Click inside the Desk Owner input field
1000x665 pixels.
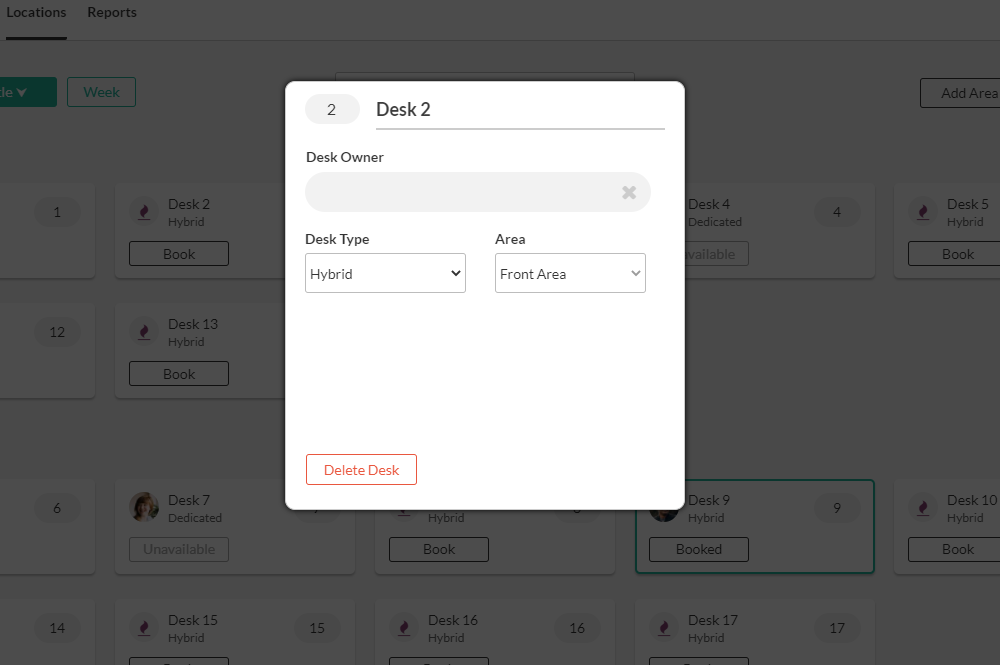tap(477, 192)
